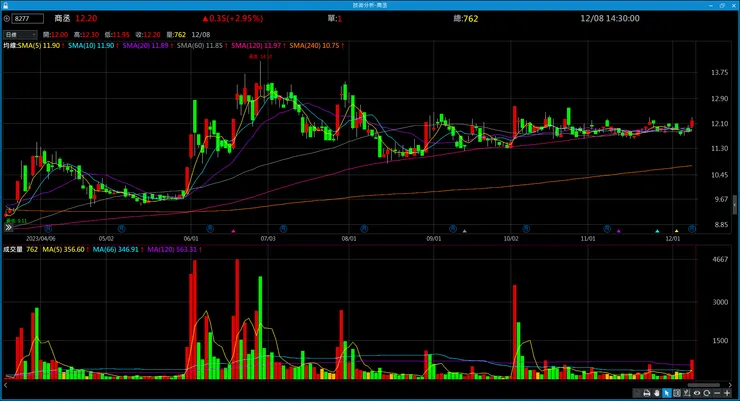Viewport: 740px width, 401px height.
Task: Click the blue circle marker after 12/01
Action: coord(692,229)
